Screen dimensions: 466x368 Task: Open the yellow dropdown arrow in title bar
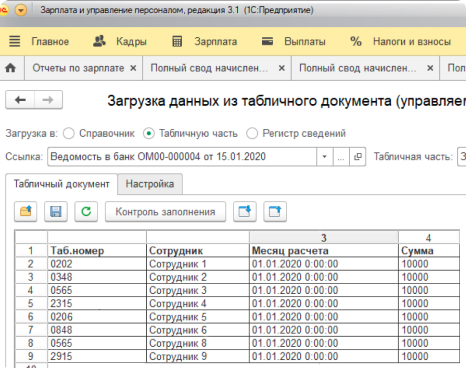[x=21, y=11]
